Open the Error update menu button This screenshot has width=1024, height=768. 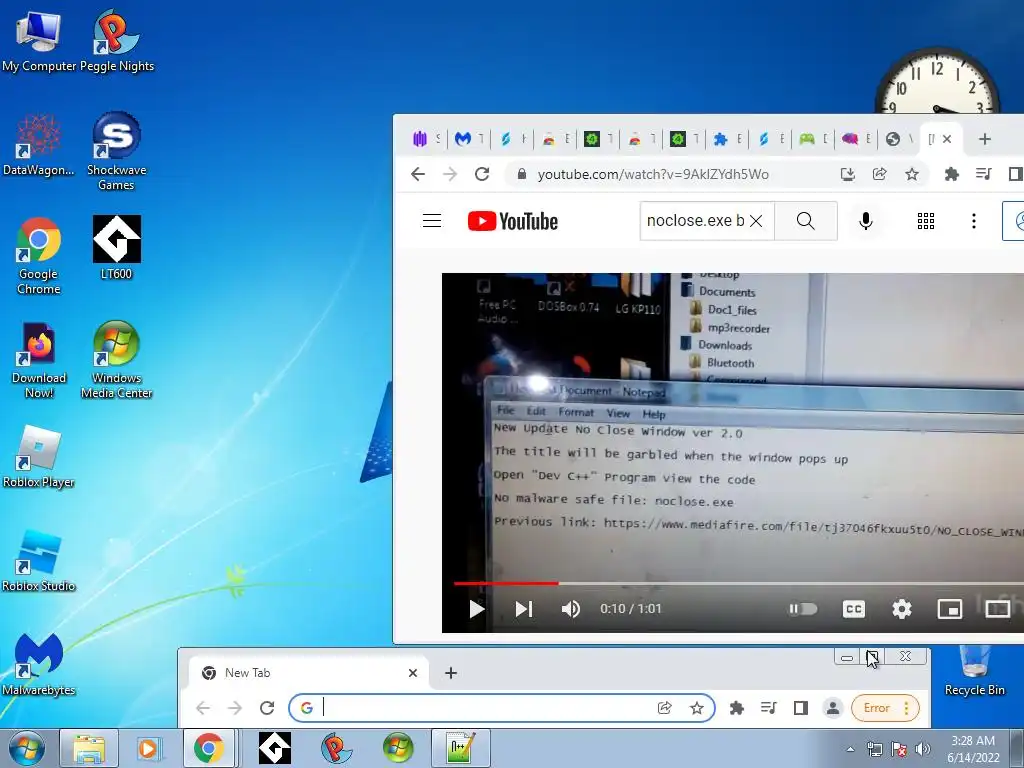click(x=886, y=708)
